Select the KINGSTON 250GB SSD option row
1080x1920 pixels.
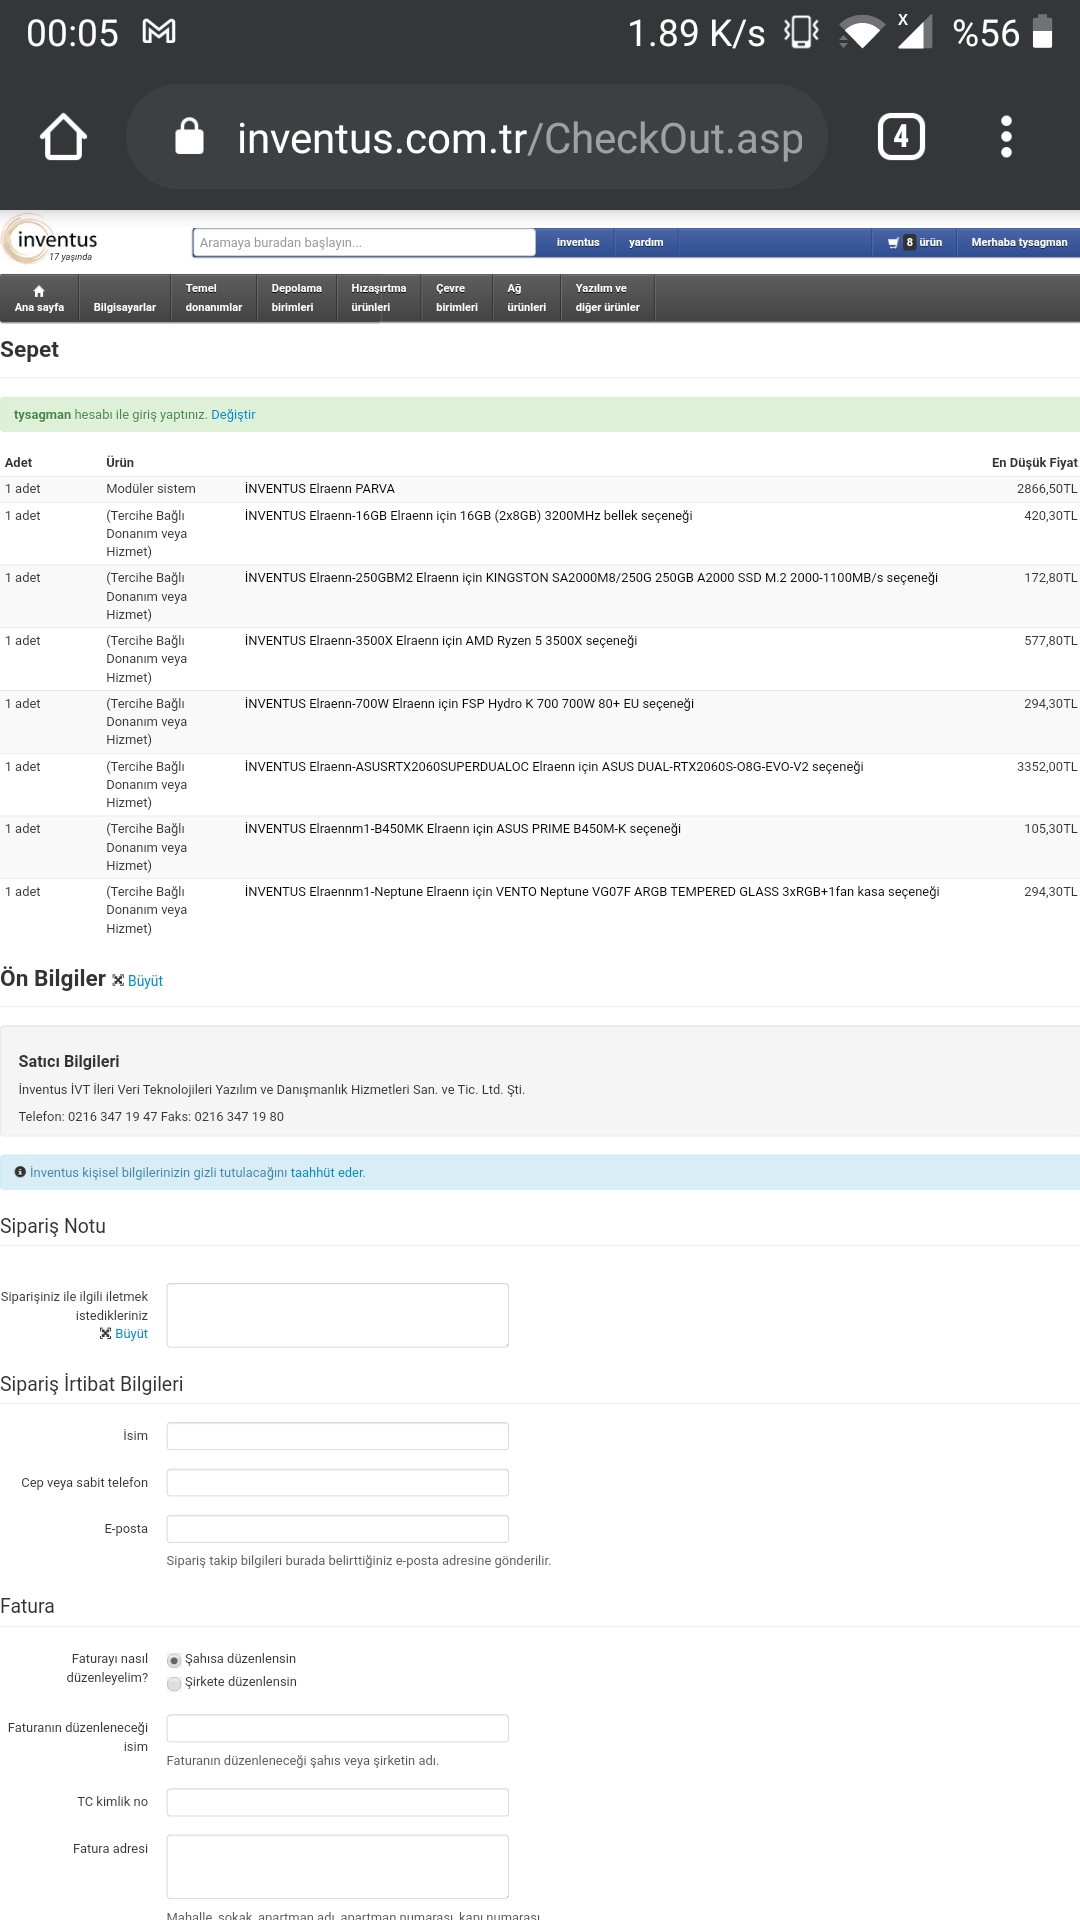pos(540,596)
